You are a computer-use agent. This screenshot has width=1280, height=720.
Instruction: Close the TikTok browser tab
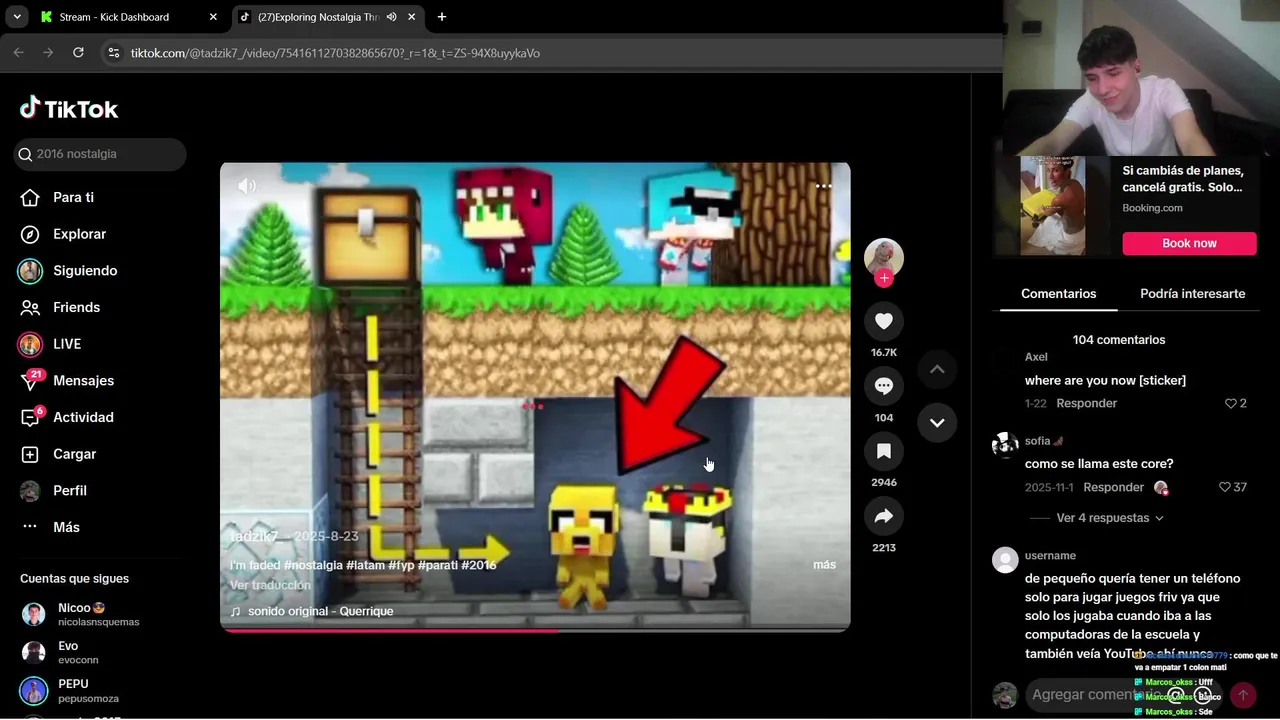tap(411, 17)
